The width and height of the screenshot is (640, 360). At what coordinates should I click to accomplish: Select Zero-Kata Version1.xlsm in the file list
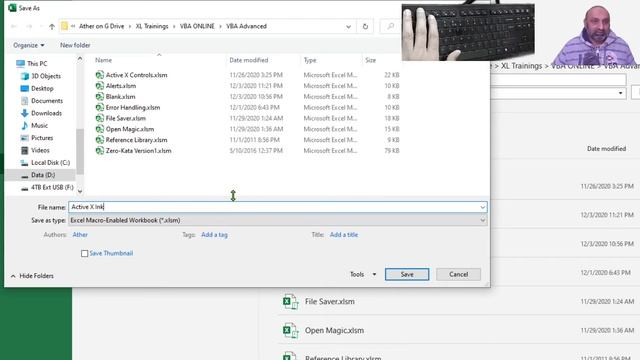(138, 151)
